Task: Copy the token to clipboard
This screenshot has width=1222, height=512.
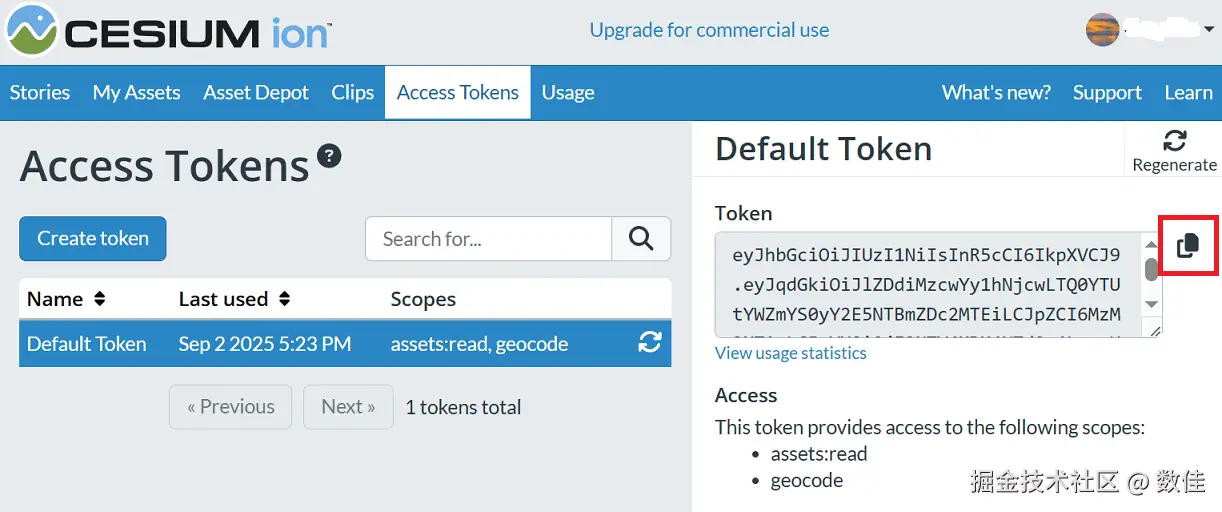Action: 1187,244
